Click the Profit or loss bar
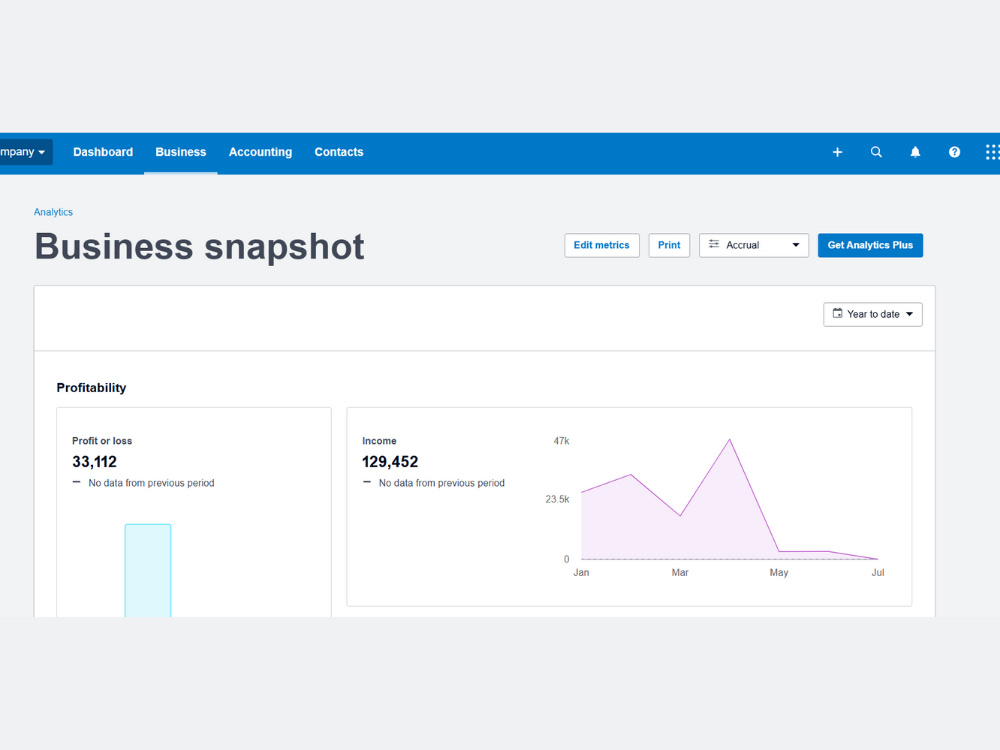The height and width of the screenshot is (750, 1000). pyautogui.click(x=148, y=570)
